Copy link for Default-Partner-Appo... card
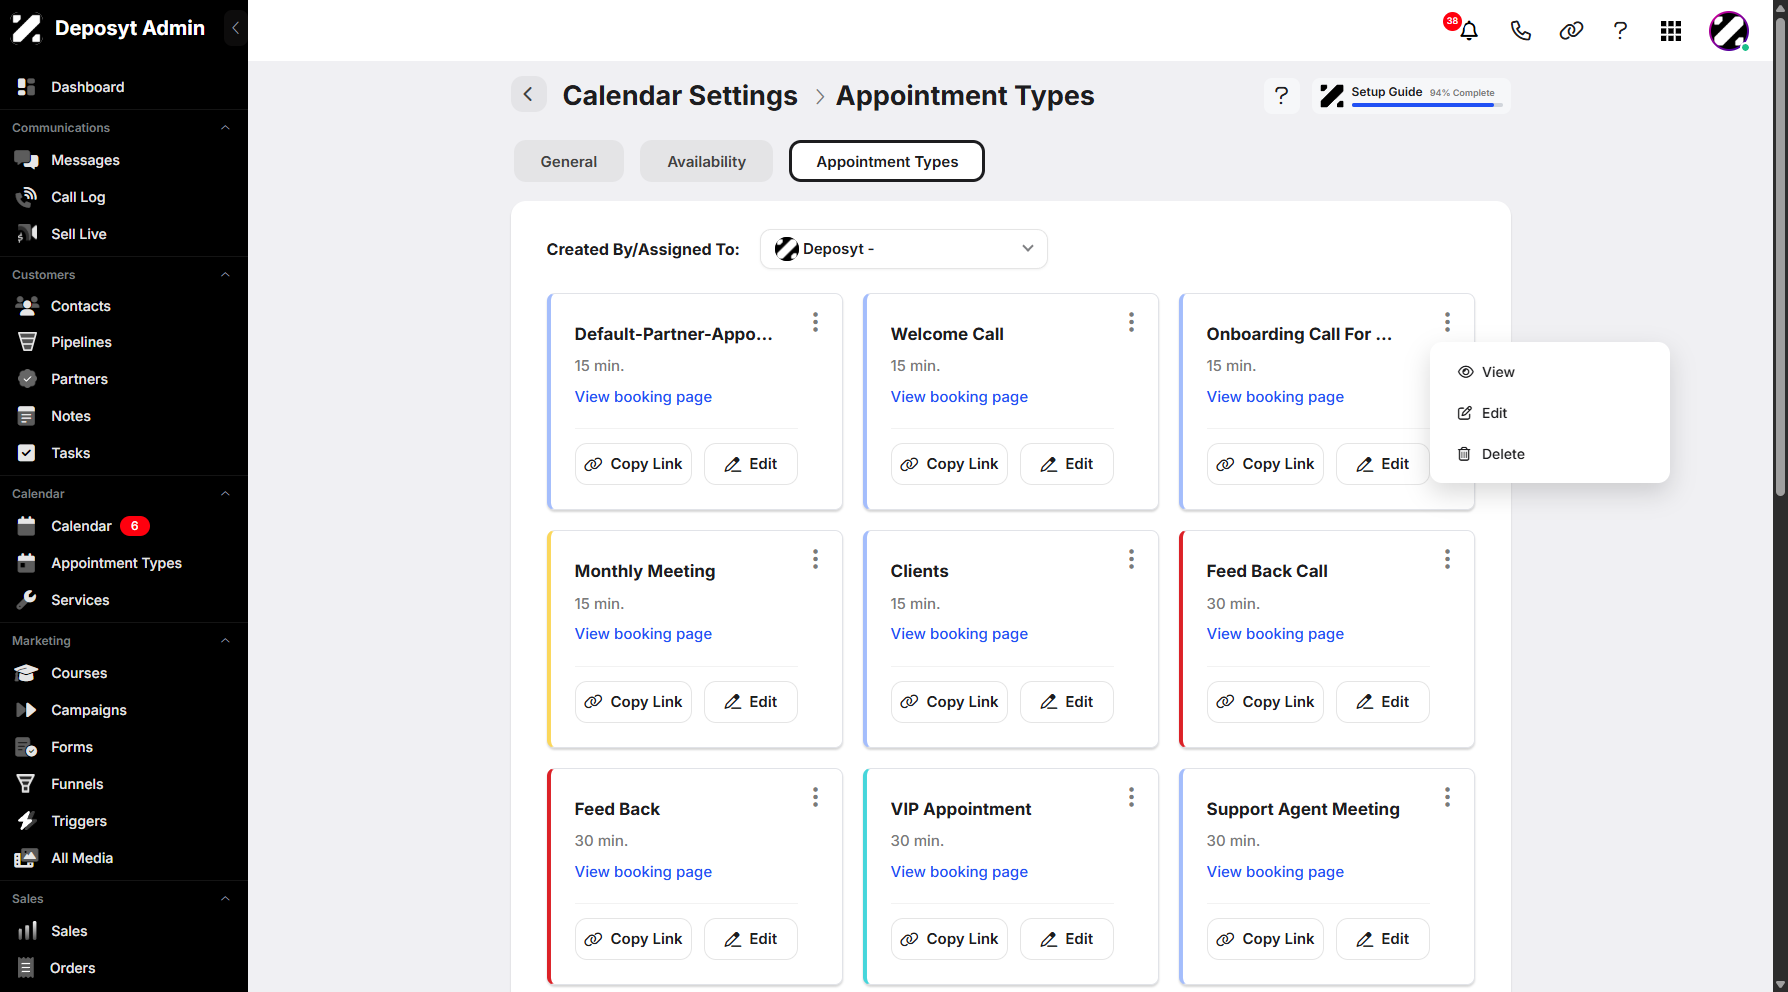 633,464
